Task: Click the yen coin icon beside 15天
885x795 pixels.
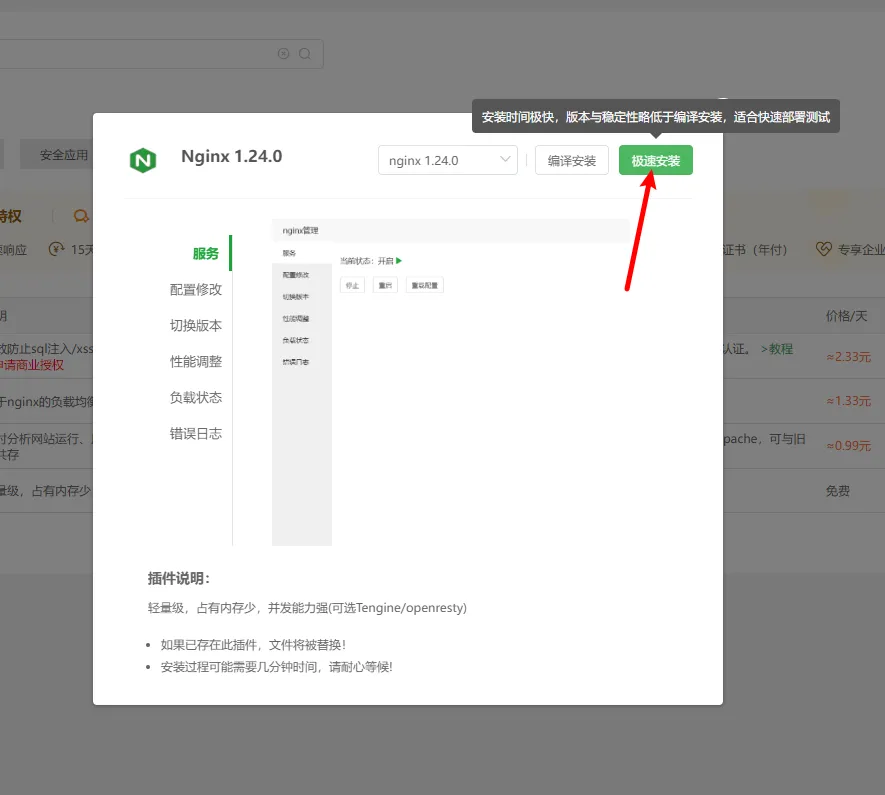Action: [56, 249]
